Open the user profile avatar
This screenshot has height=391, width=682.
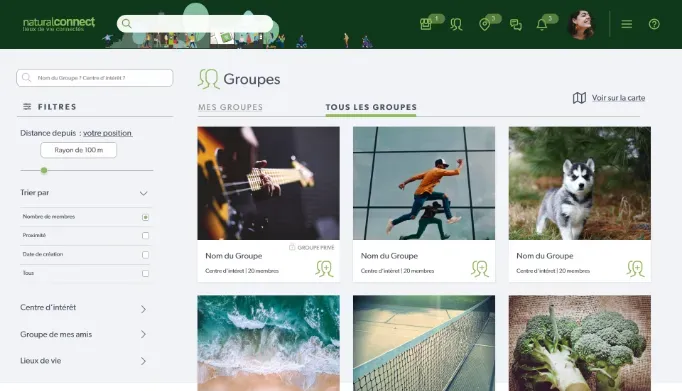tap(581, 24)
